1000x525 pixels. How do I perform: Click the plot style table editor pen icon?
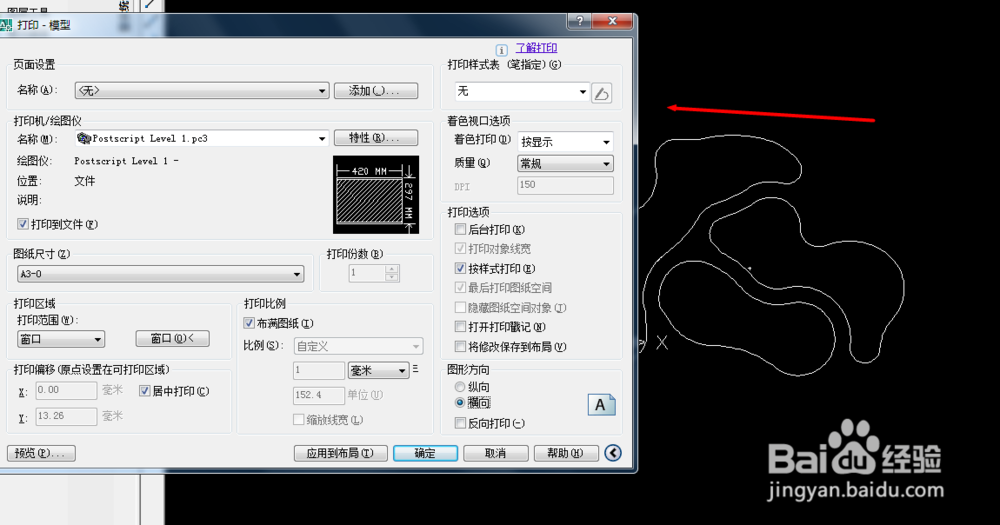(601, 94)
